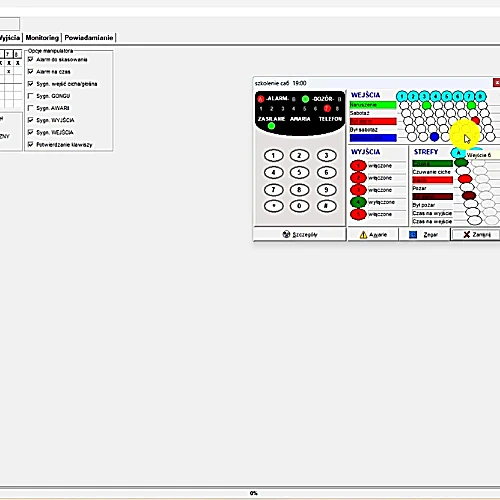Viewport: 500px width, 500px height.
Task: Click 'wyłączone' status for output 4
Action: (x=381, y=202)
